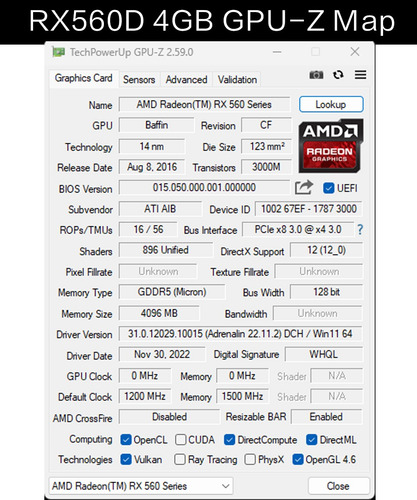
Task: Toggle the Ray Tracing checkbox
Action: click(180, 460)
